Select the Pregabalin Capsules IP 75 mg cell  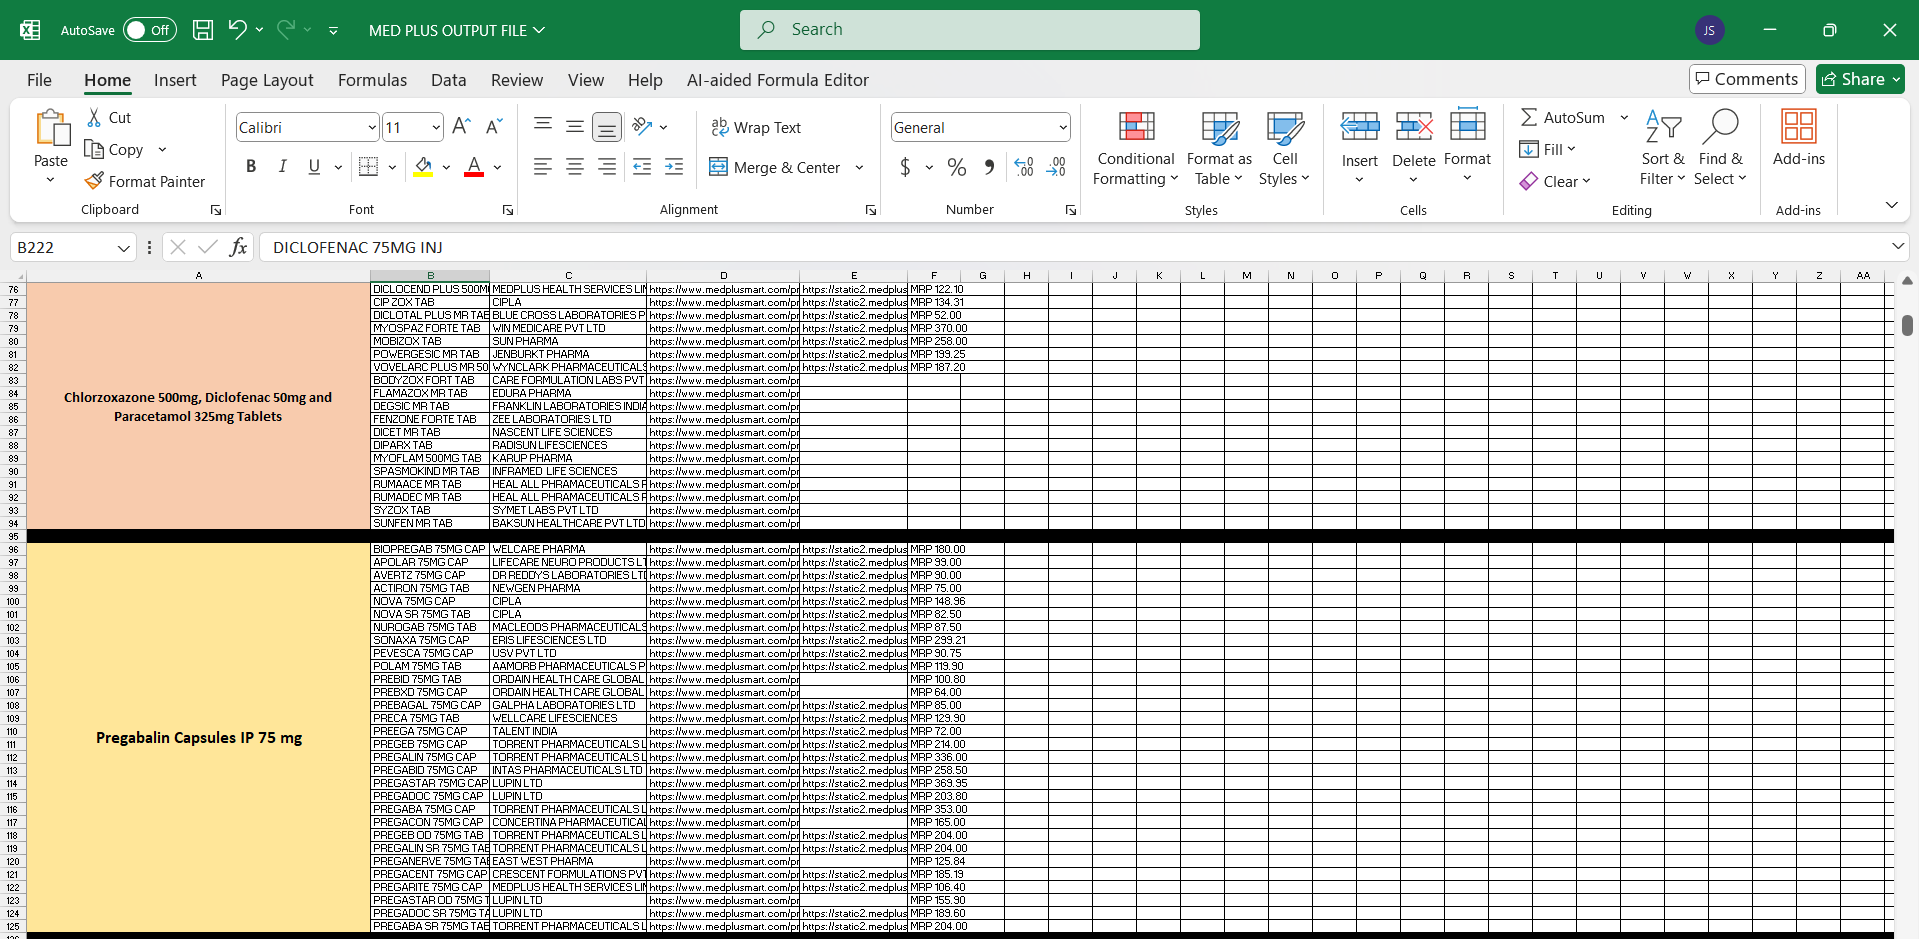coord(198,738)
